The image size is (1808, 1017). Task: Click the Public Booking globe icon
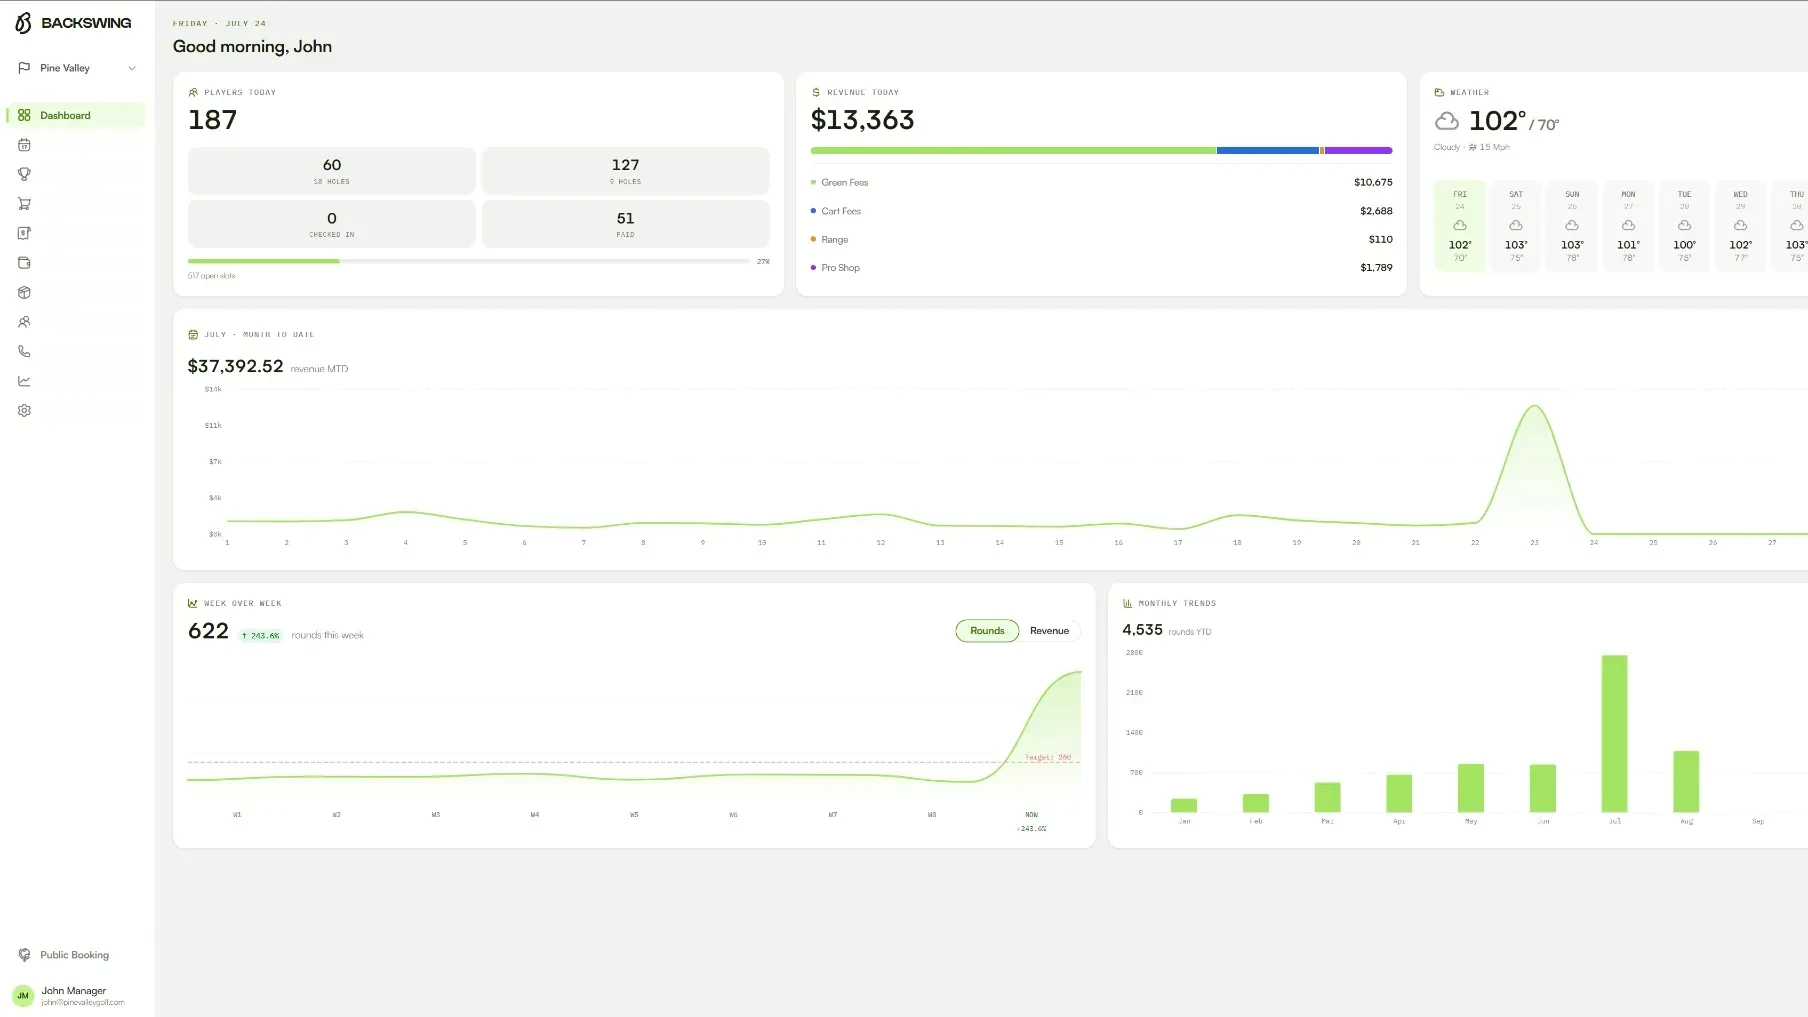tap(24, 955)
